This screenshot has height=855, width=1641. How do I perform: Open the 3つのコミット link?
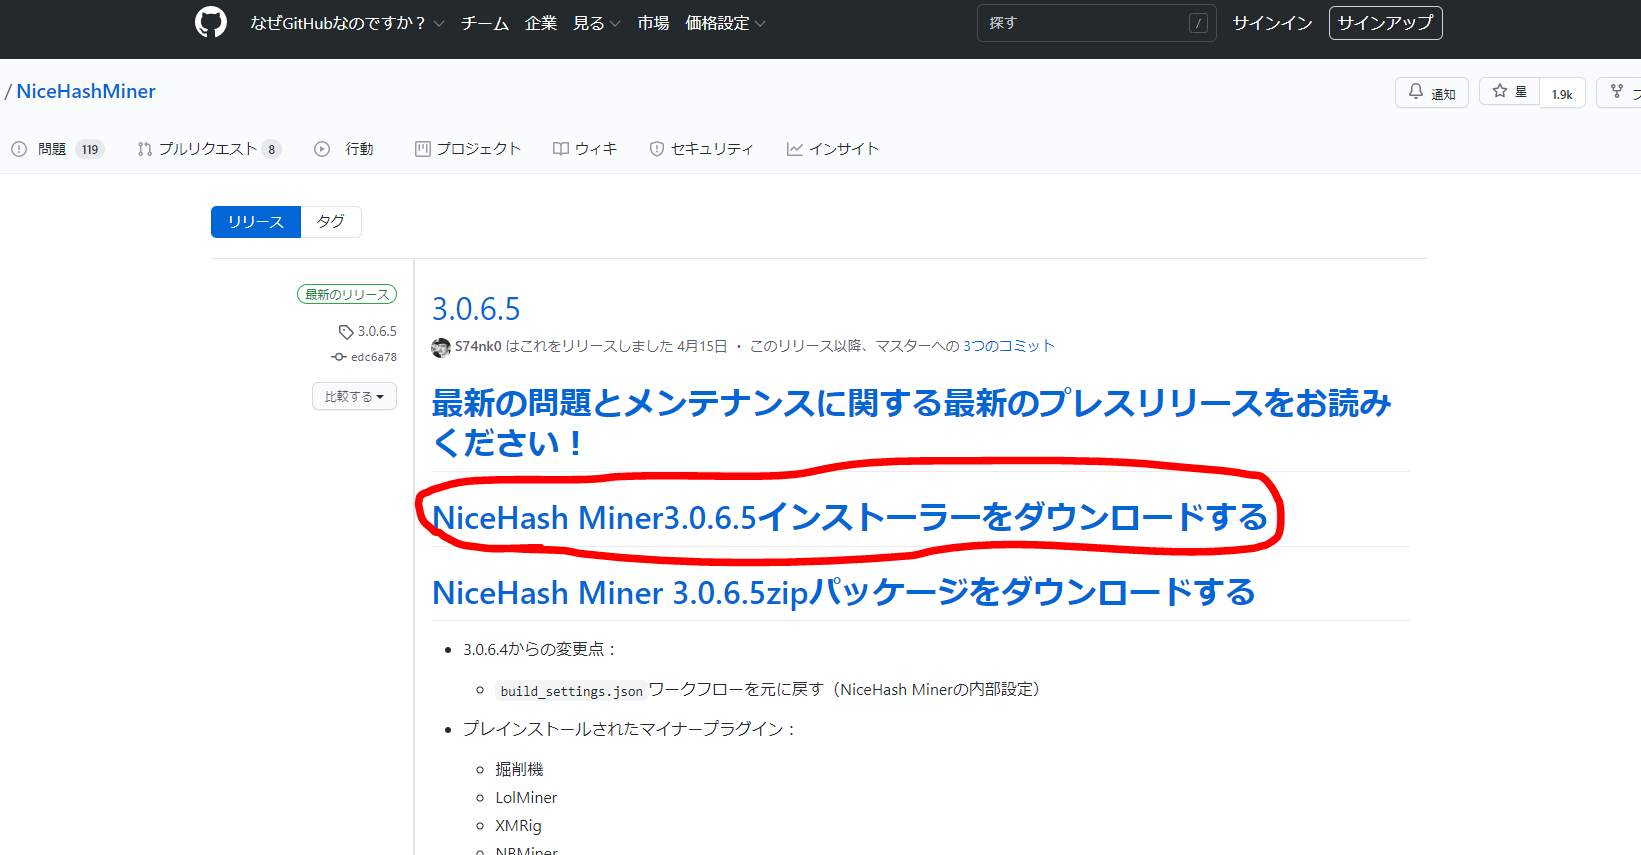[x=1009, y=346]
